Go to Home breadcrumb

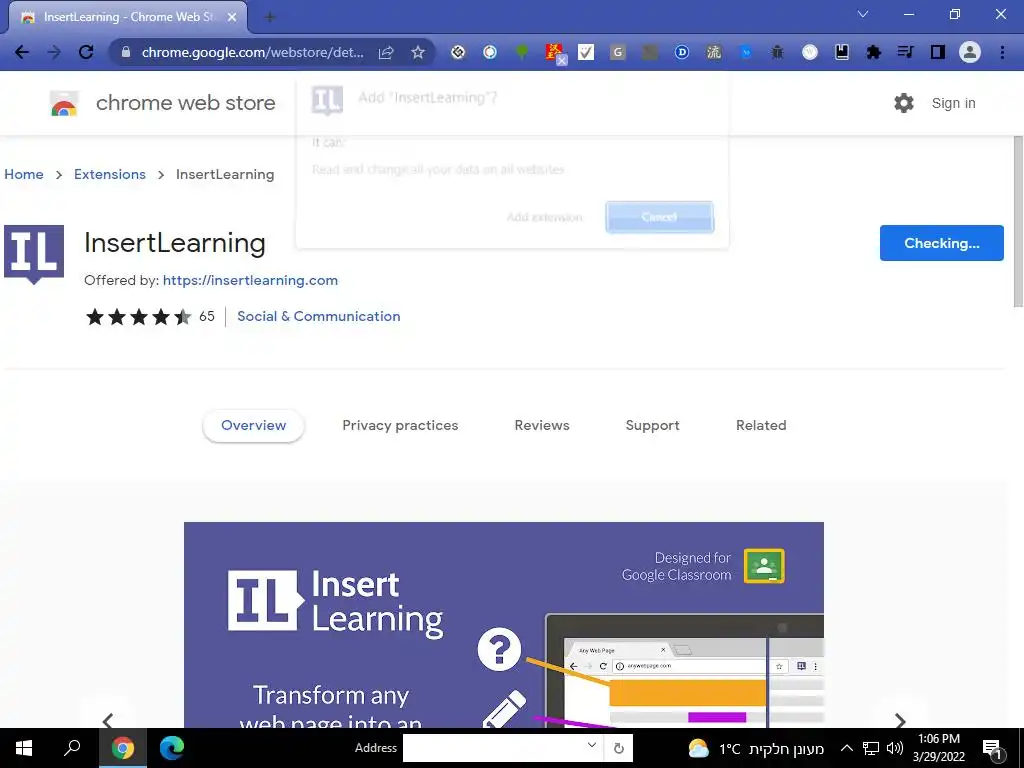[24, 174]
